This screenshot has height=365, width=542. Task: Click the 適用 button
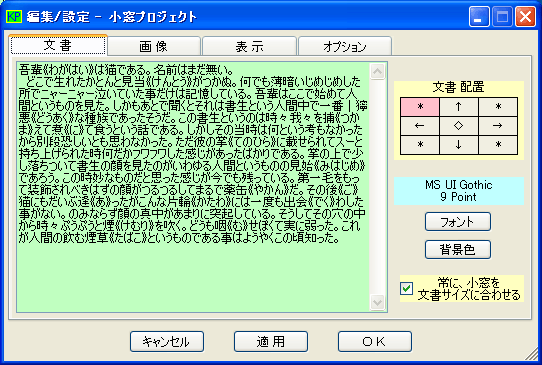coord(271,341)
